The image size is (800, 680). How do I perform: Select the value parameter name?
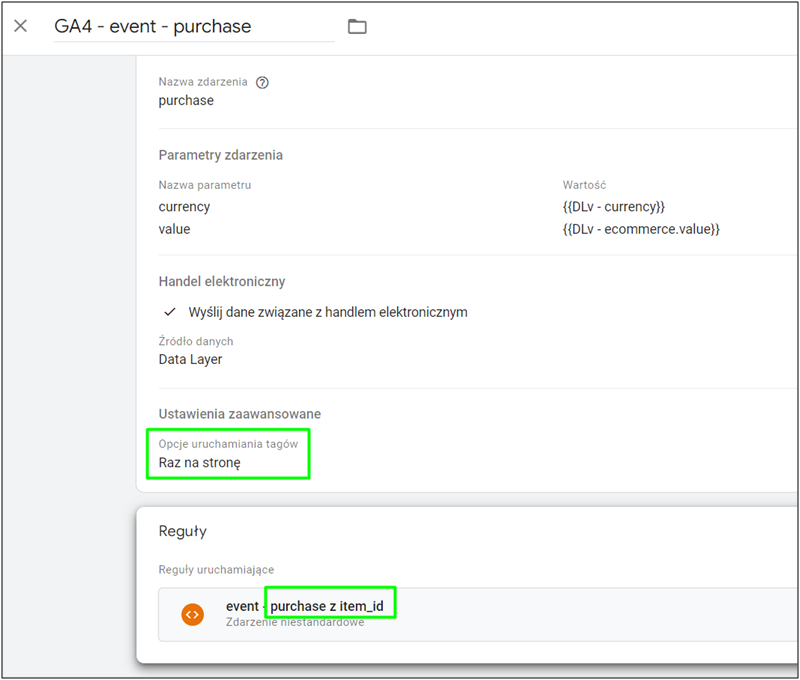pyautogui.click(x=174, y=229)
